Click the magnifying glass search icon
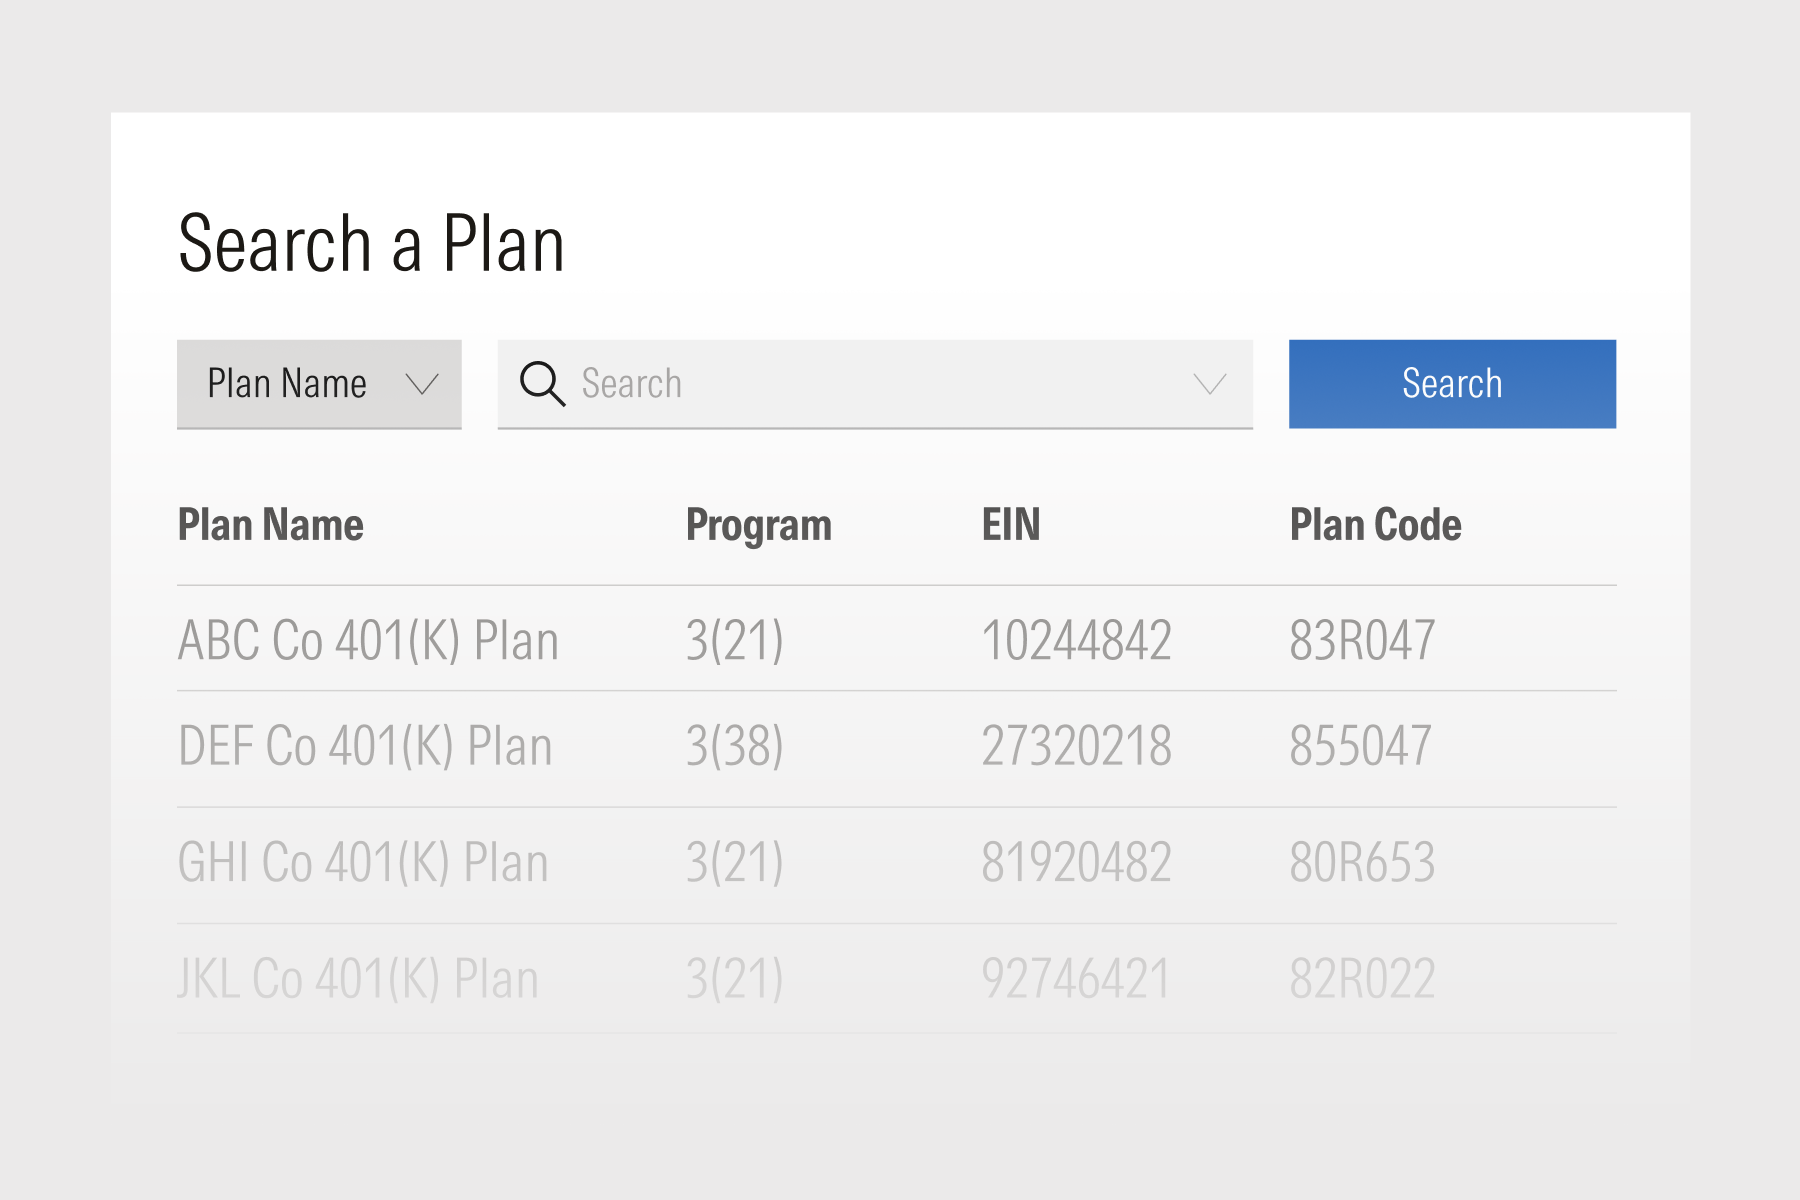 click(541, 383)
